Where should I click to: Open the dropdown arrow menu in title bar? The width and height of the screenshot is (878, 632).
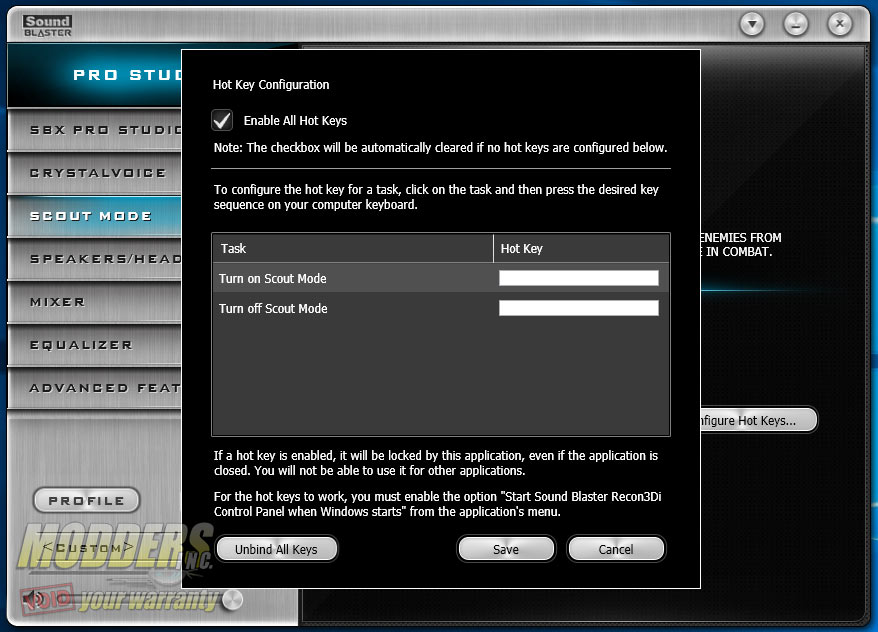tap(752, 24)
